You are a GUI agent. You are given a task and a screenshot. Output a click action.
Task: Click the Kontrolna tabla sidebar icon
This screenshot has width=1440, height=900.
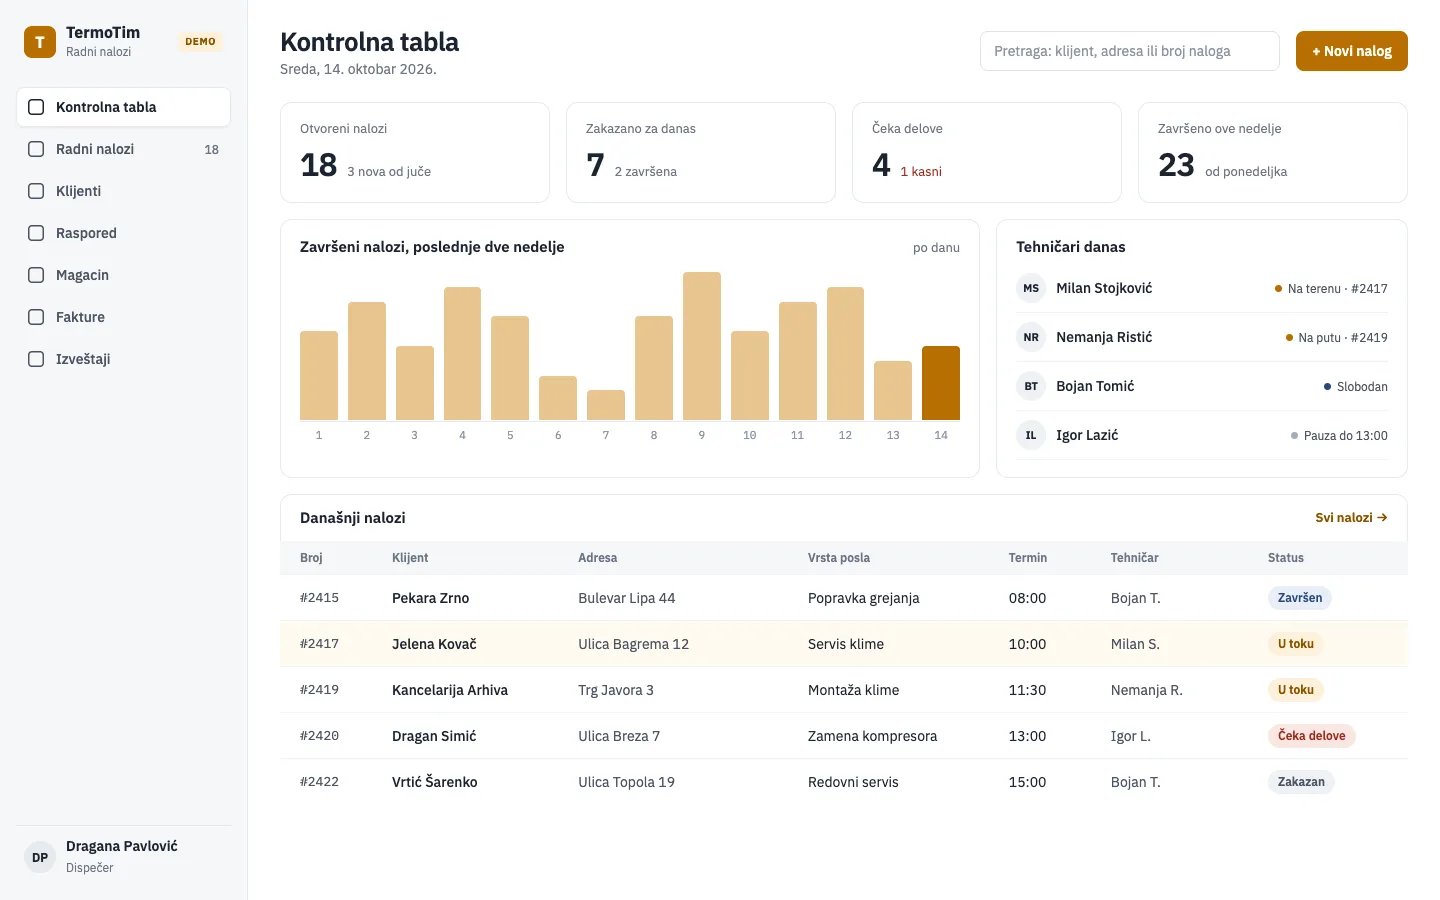36,107
